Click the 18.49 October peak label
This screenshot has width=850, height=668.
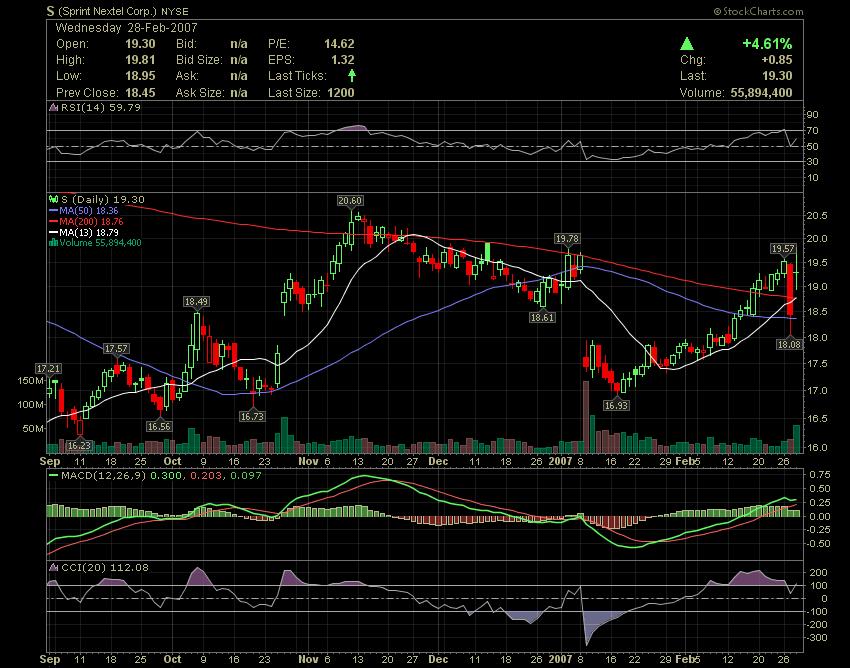(196, 302)
